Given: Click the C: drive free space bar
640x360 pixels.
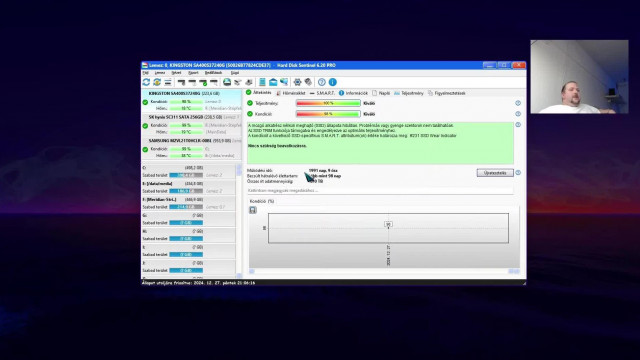Looking at the screenshot, I should (186, 175).
